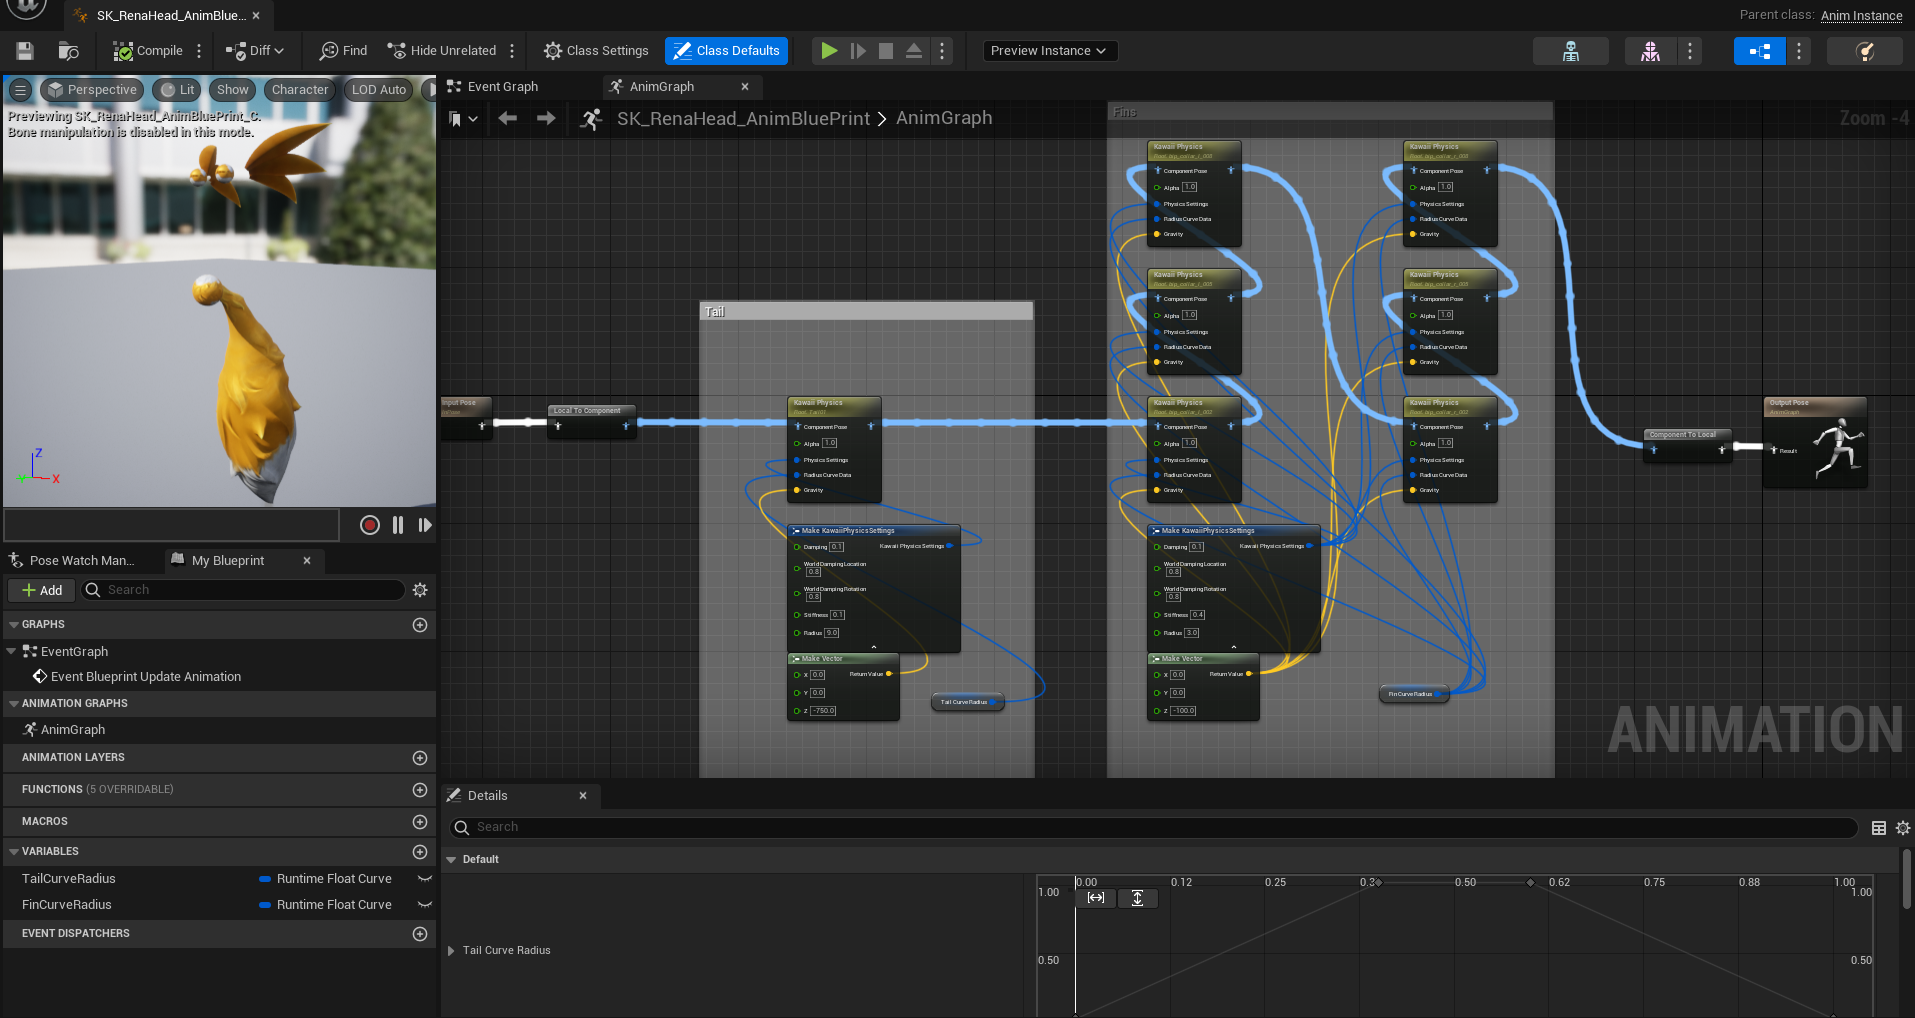Switch to Physics asset editor mode
This screenshot has width=1915, height=1018.
click(1864, 51)
